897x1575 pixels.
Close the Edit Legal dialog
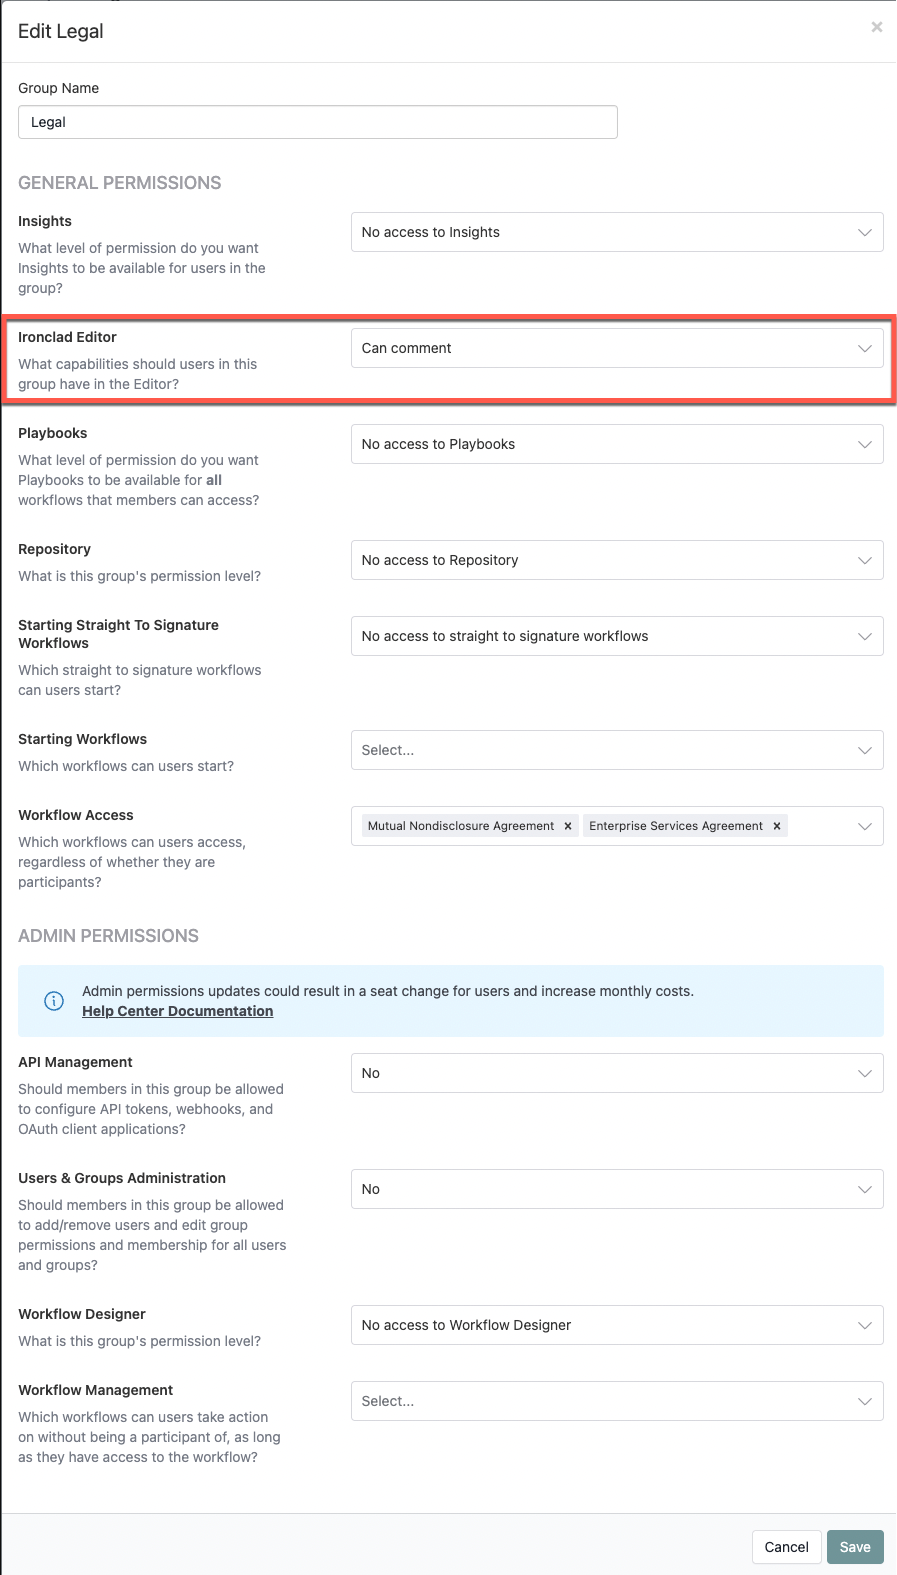[x=877, y=27]
